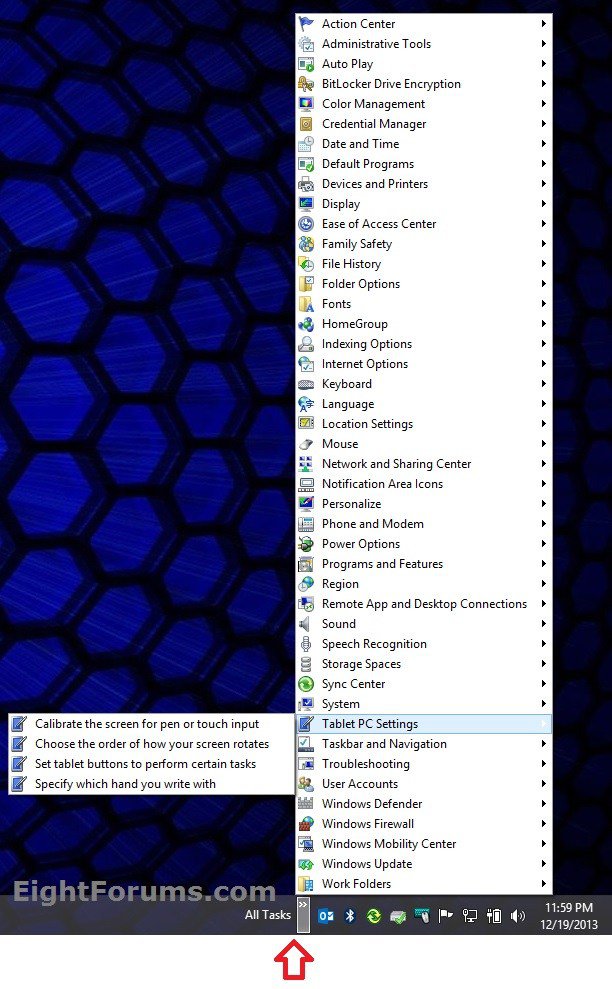Click the Action Center flag icon
This screenshot has height=989, width=612.
tap(306, 23)
